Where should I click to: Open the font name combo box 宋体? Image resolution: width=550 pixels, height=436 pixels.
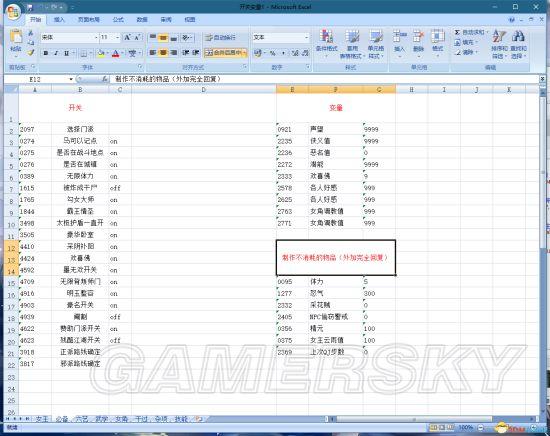(69, 37)
